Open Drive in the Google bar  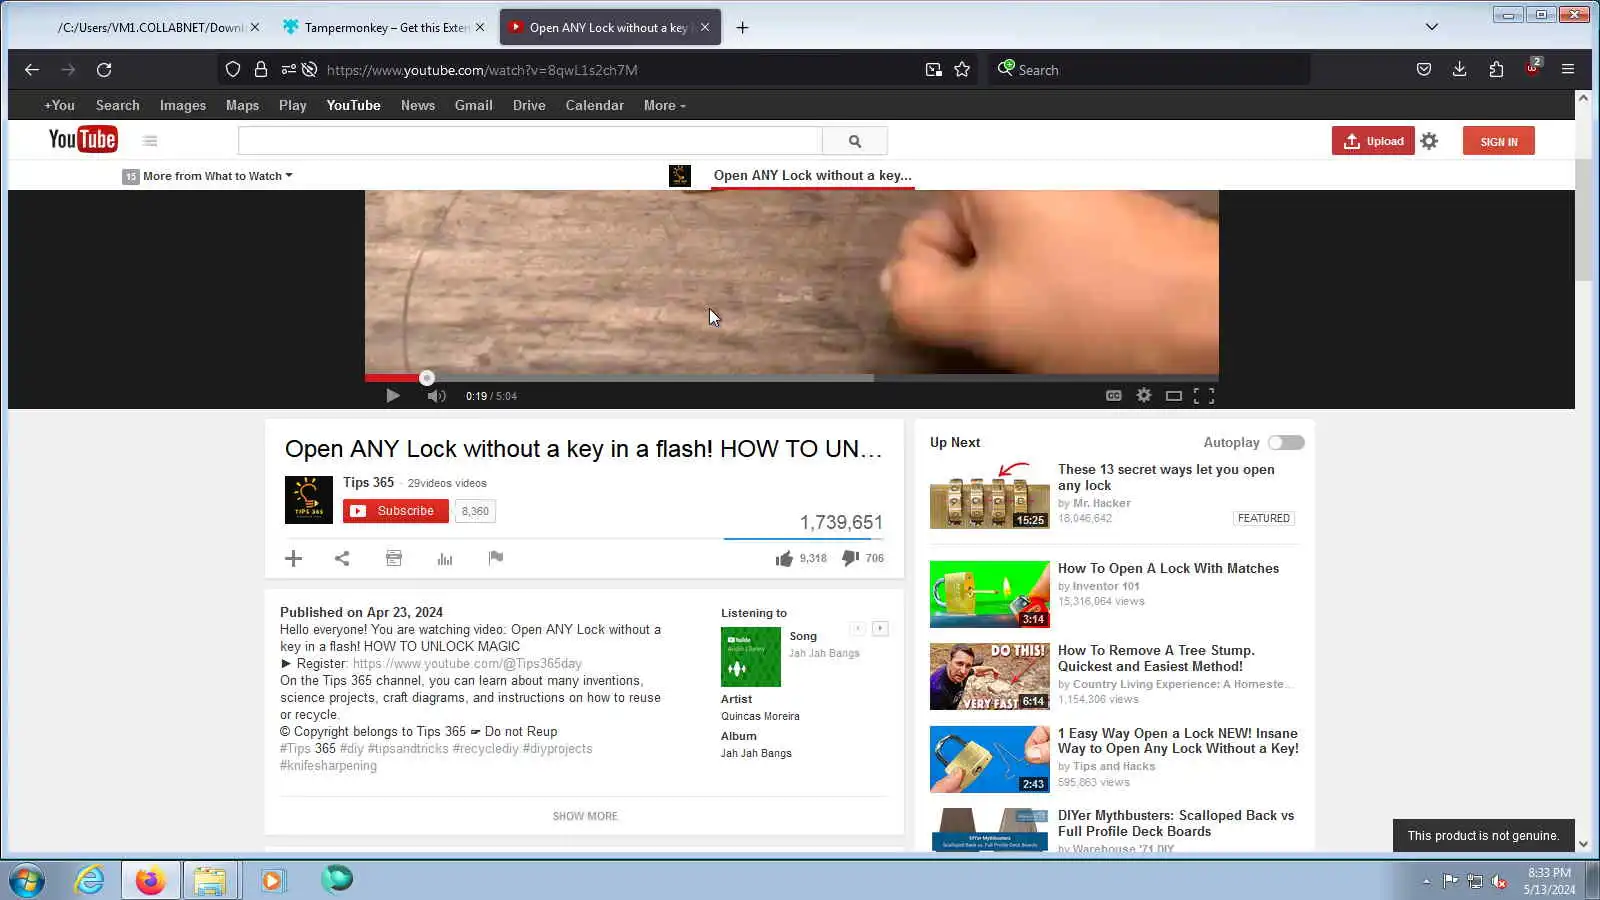click(529, 105)
